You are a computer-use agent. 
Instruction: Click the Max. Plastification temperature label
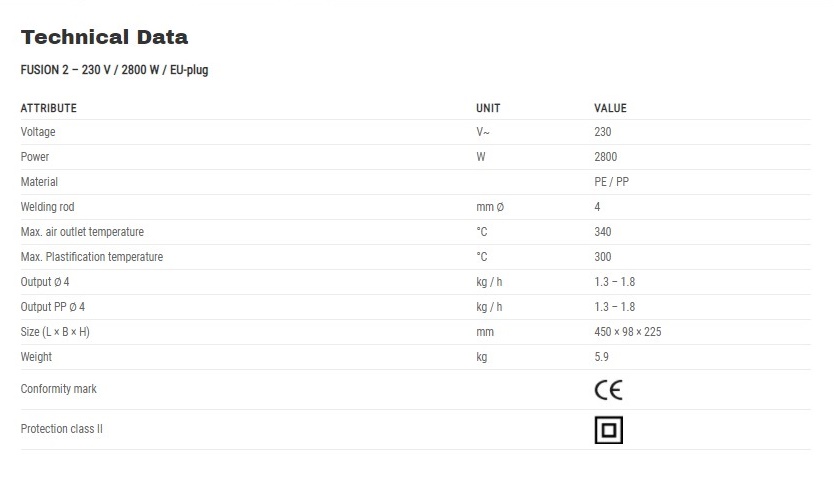91,257
